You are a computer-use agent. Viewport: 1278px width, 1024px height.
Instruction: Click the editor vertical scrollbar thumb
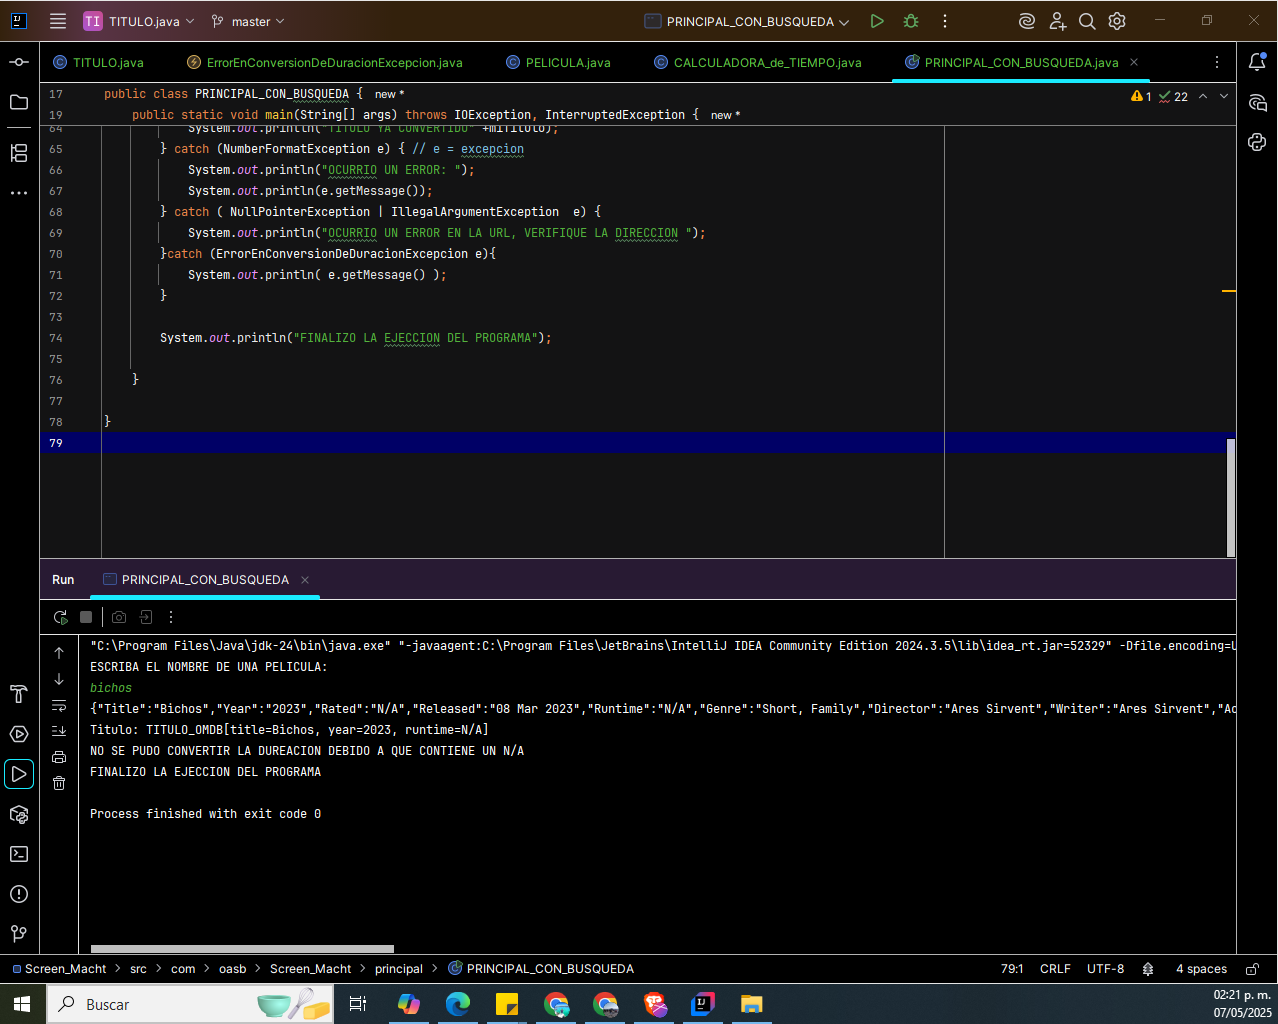pyautogui.click(x=1231, y=497)
